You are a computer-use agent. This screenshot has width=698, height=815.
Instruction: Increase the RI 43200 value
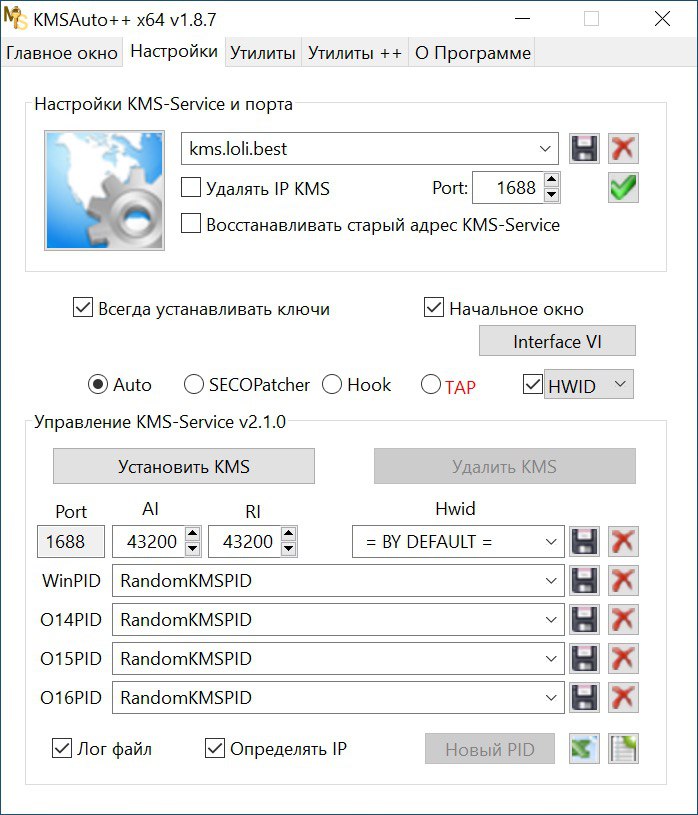pos(289,534)
